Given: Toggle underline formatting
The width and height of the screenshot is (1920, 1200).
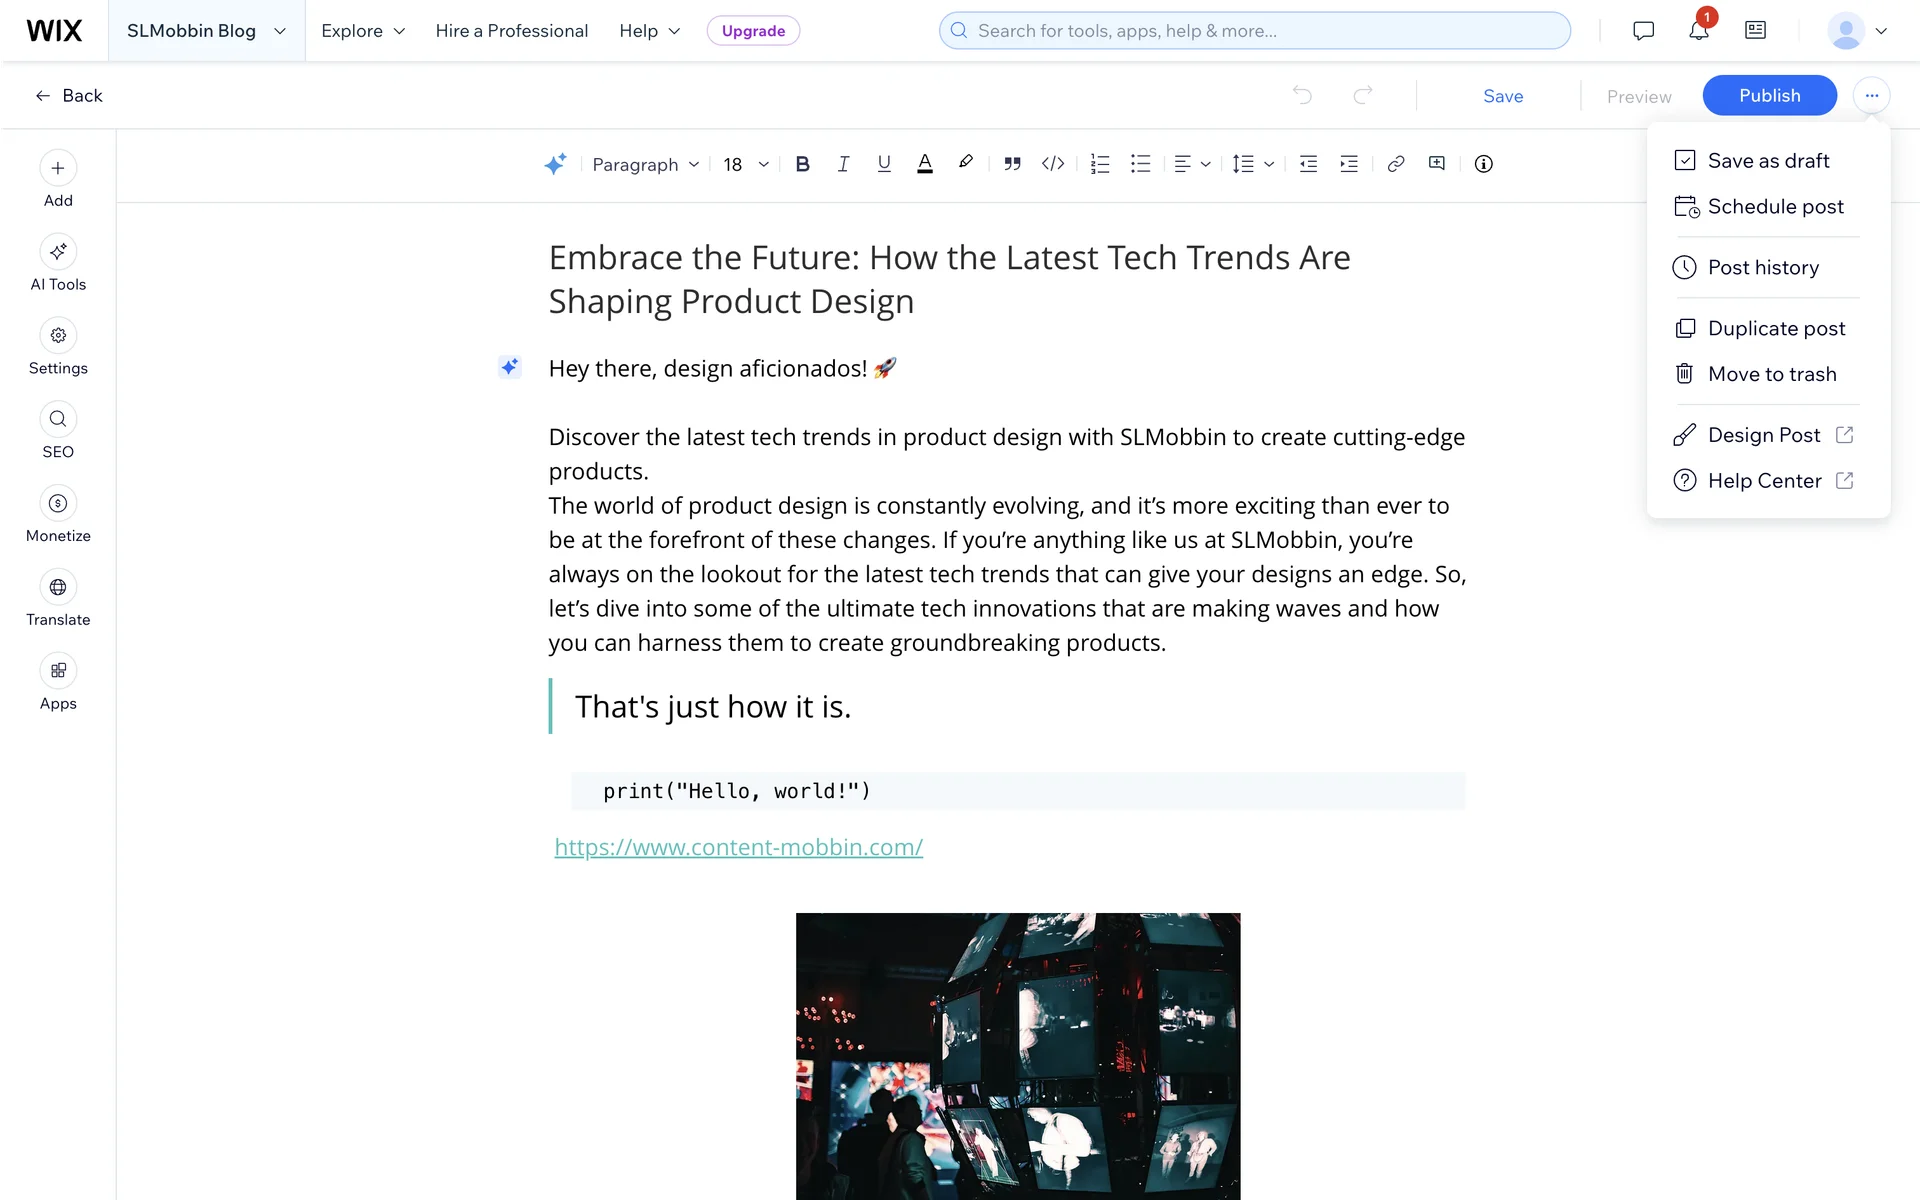Looking at the screenshot, I should [x=884, y=164].
